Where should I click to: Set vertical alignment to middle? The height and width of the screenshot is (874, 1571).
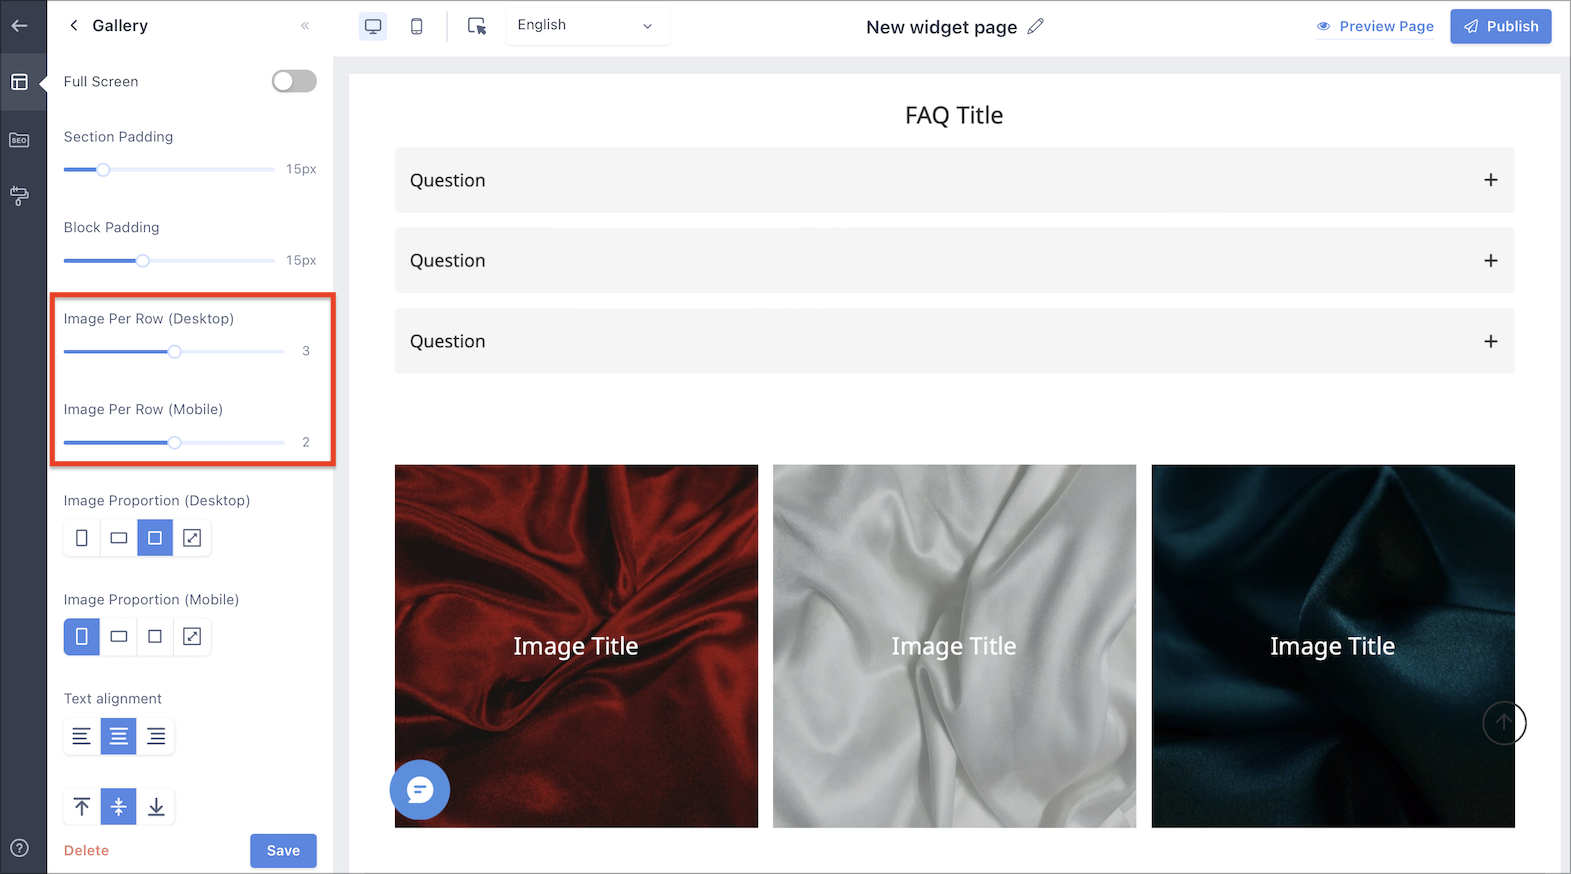[x=119, y=806]
